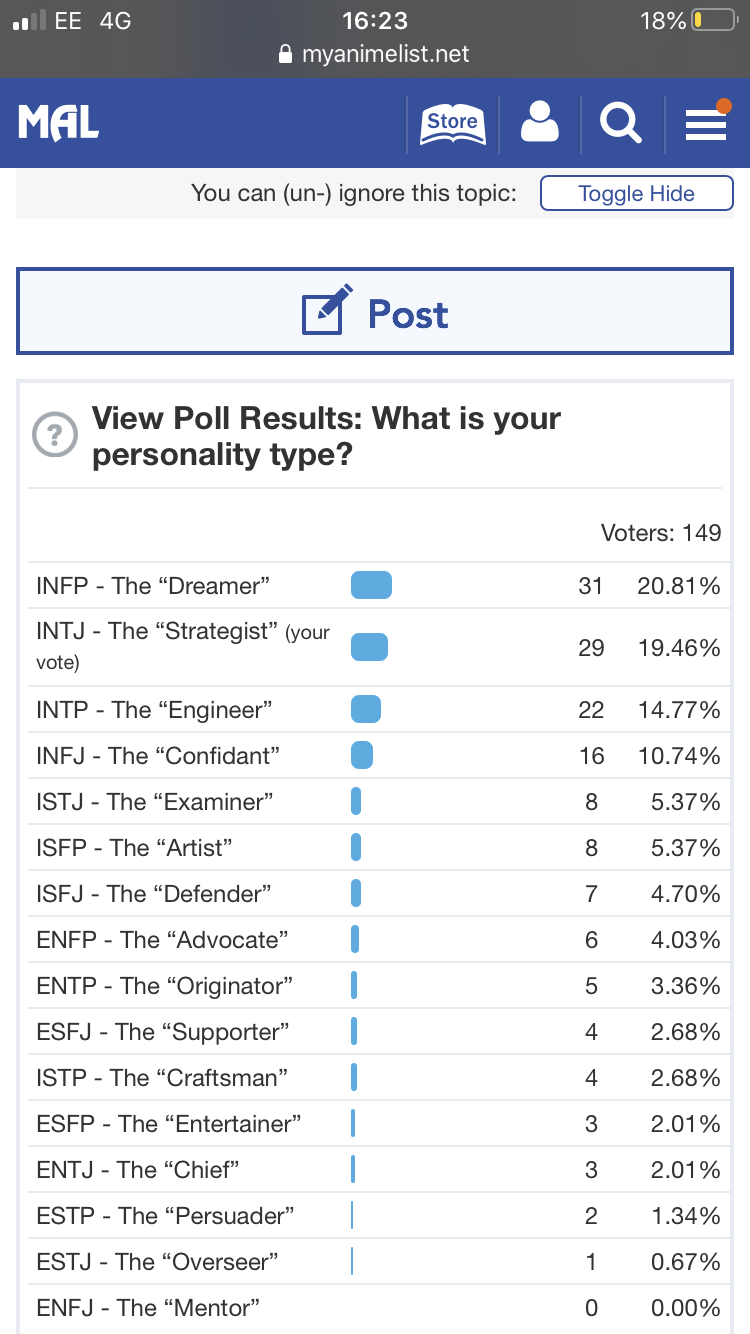This screenshot has height=1334, width=750.
Task: Click the orange notification dot on the menu
Action: (724, 103)
